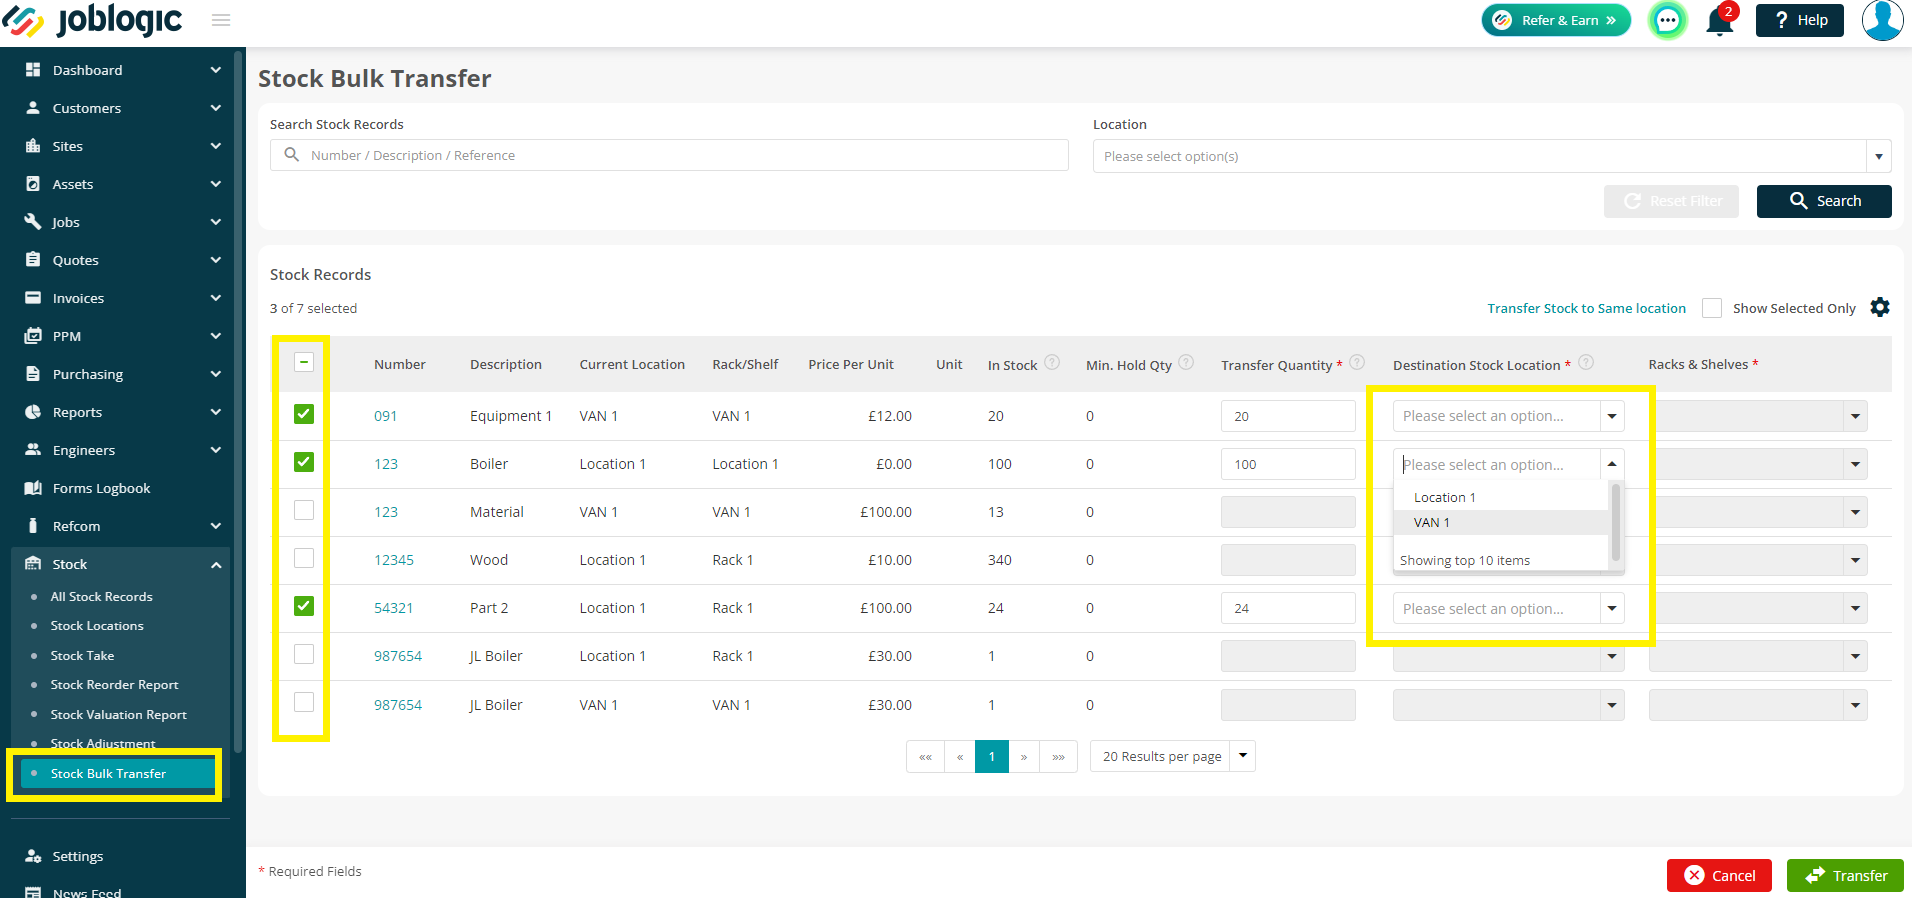
Task: Click the Engineers people icon
Action: (33, 450)
